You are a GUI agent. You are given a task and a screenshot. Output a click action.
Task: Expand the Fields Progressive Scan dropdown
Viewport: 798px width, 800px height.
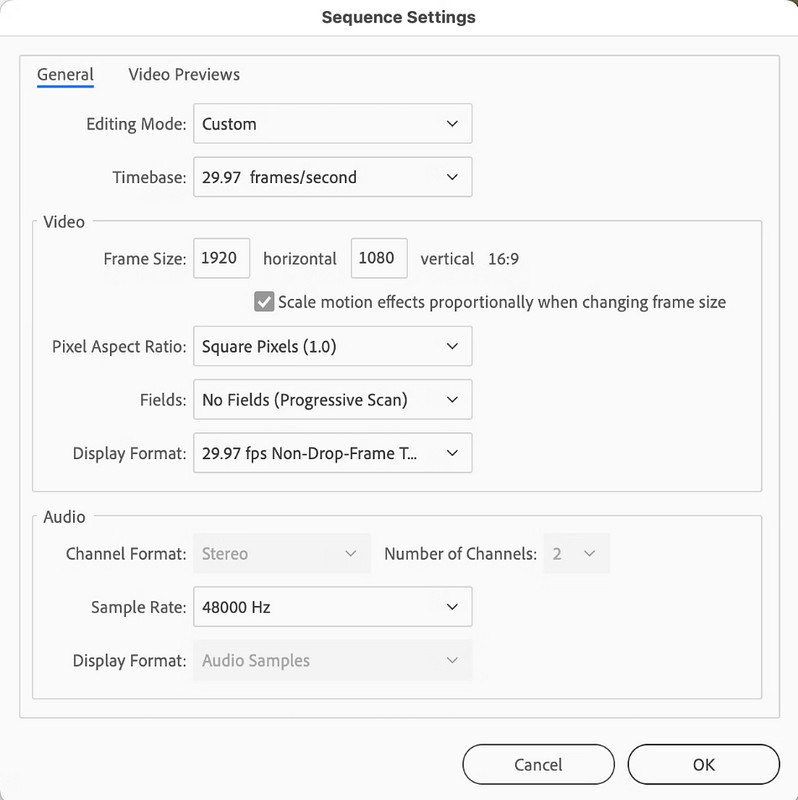click(333, 399)
